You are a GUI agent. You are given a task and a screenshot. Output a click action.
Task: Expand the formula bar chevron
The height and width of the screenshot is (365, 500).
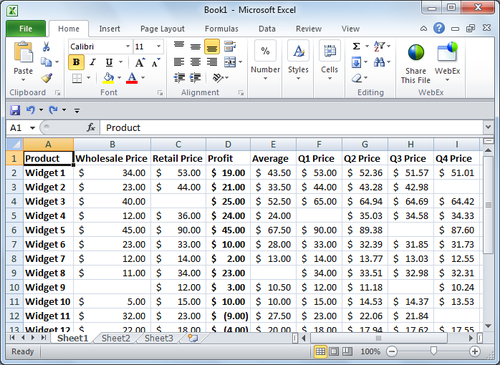[x=488, y=127]
